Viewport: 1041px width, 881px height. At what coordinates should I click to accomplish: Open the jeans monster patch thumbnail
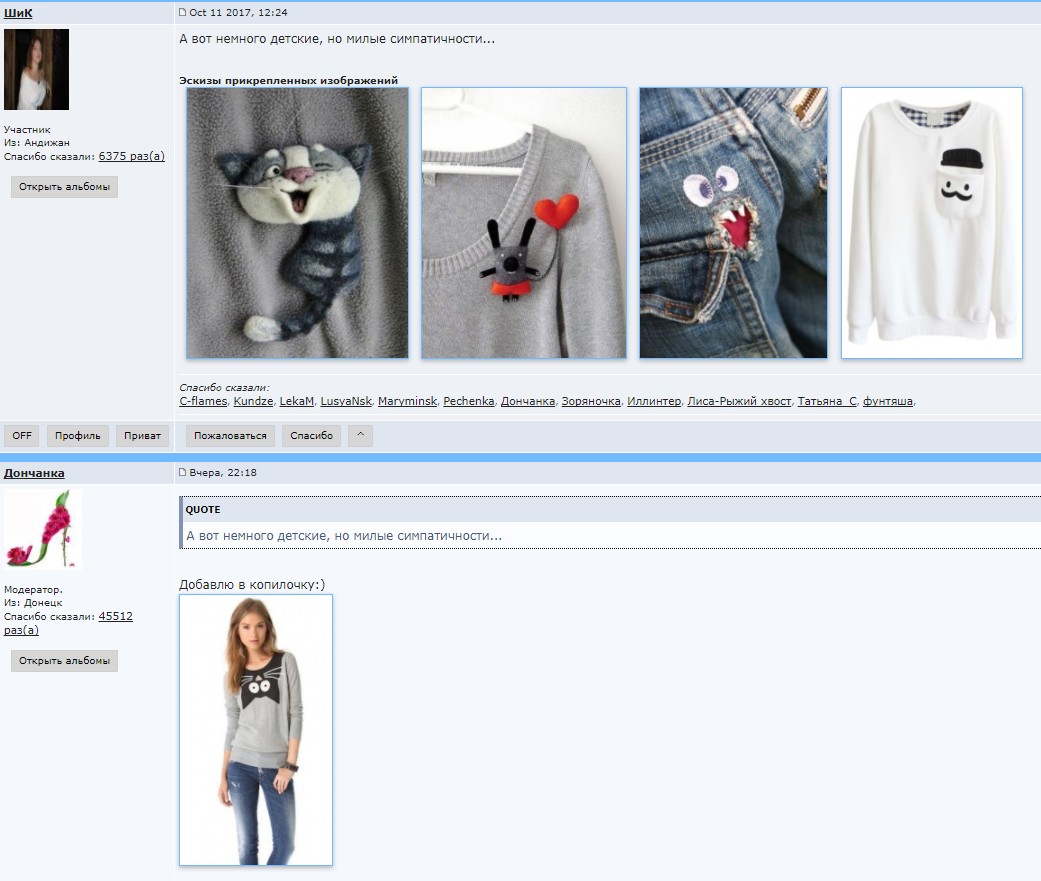click(x=733, y=223)
